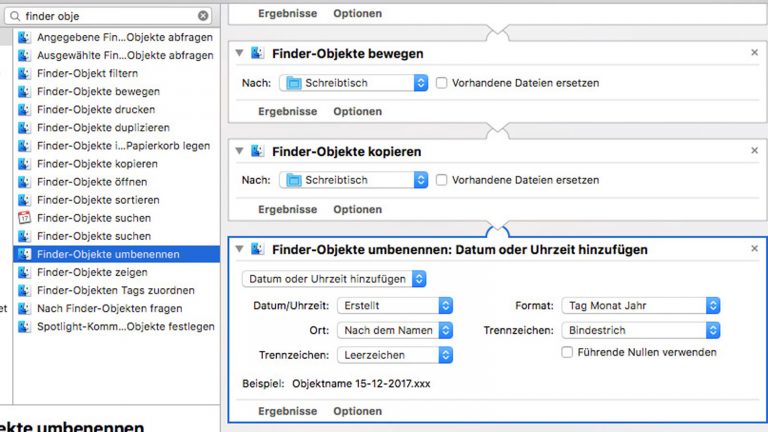Click the magnifying glass search icon
This screenshot has width=768, height=432.
click(15, 16)
